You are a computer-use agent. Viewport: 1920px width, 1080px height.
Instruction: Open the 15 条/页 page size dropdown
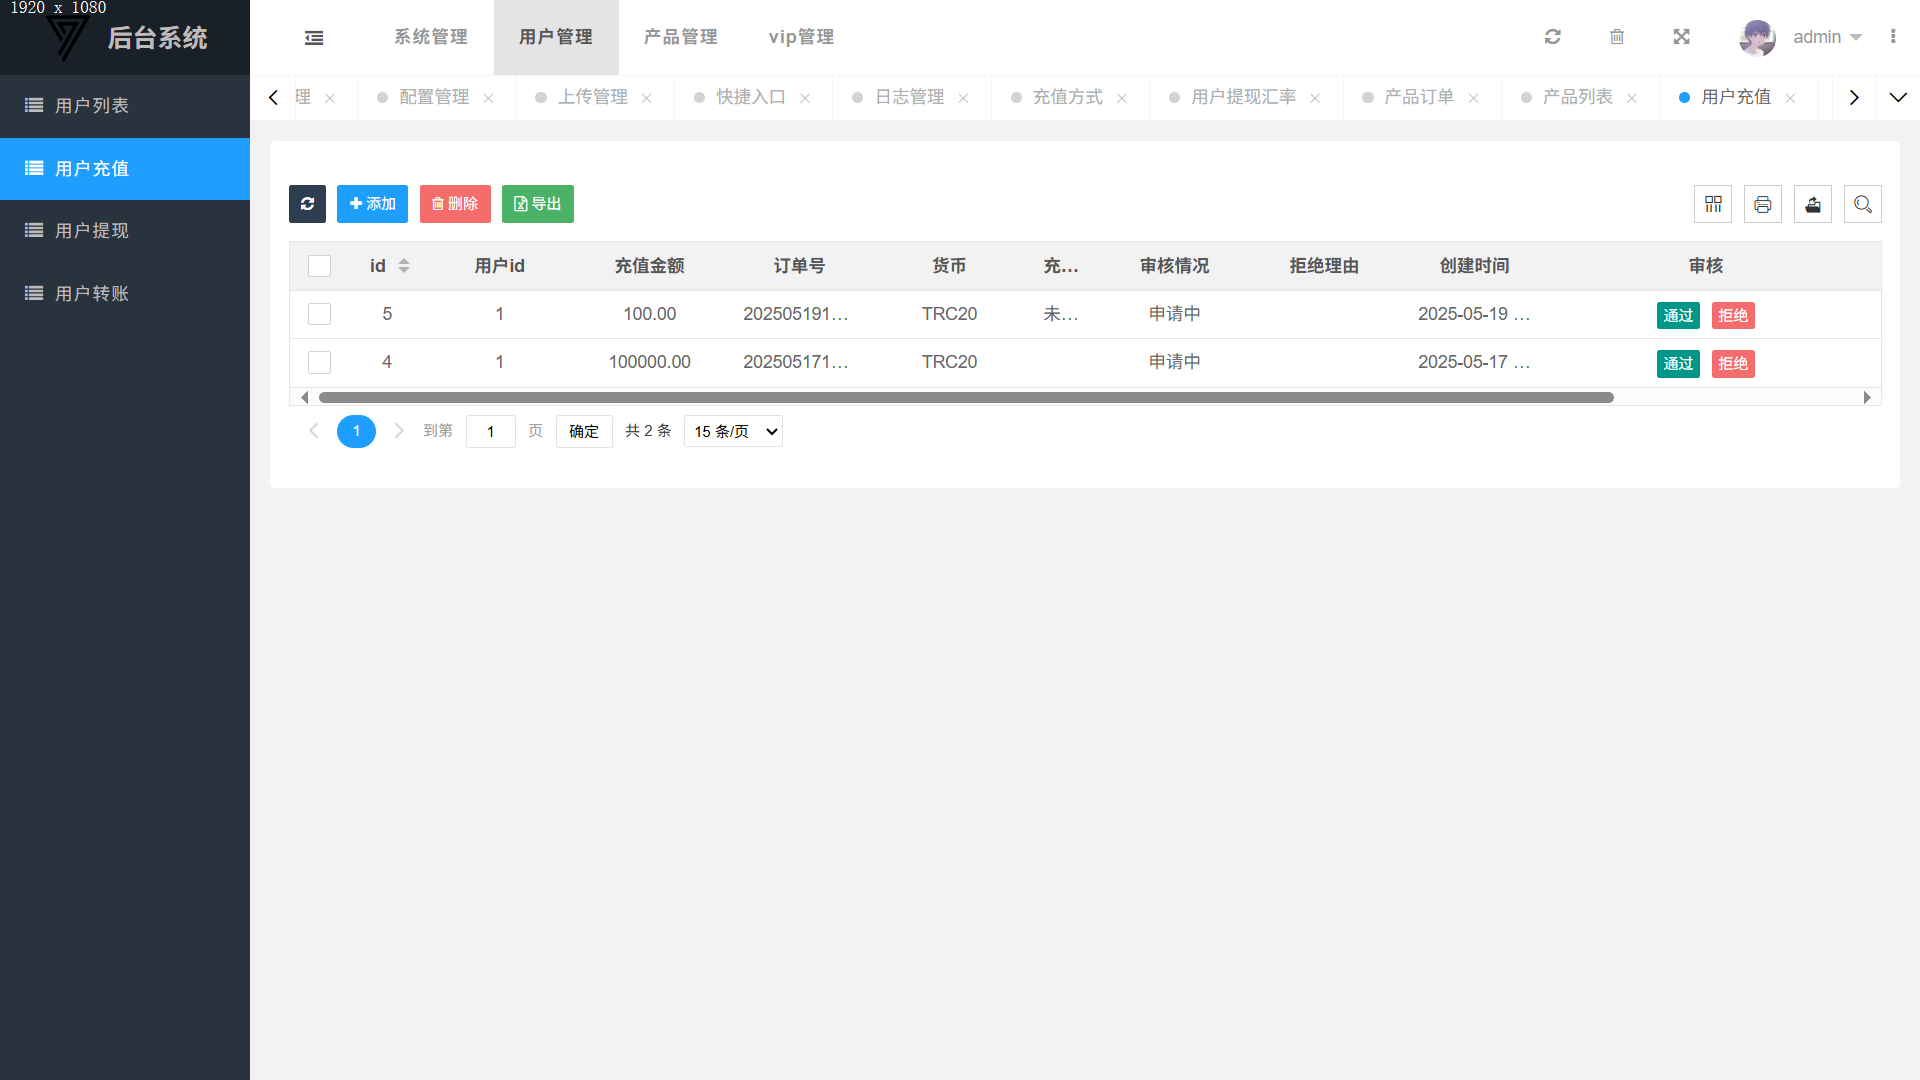(733, 431)
